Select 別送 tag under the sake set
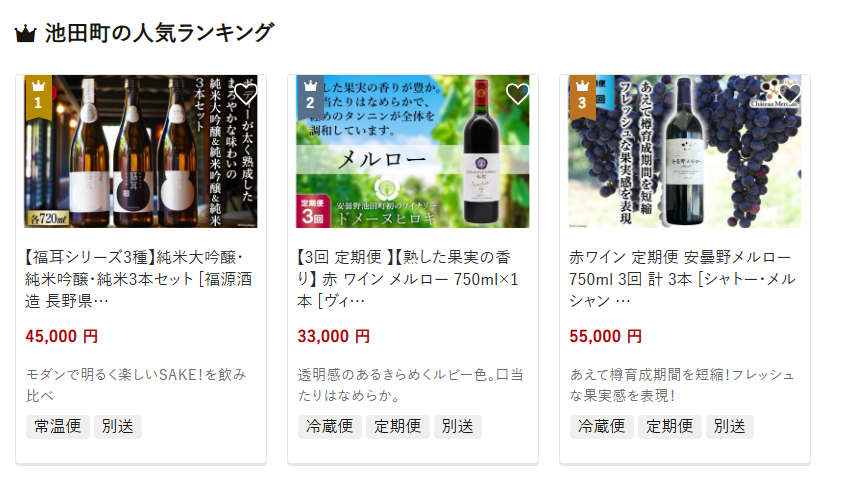Image resolution: width=845 pixels, height=490 pixels. (x=117, y=426)
